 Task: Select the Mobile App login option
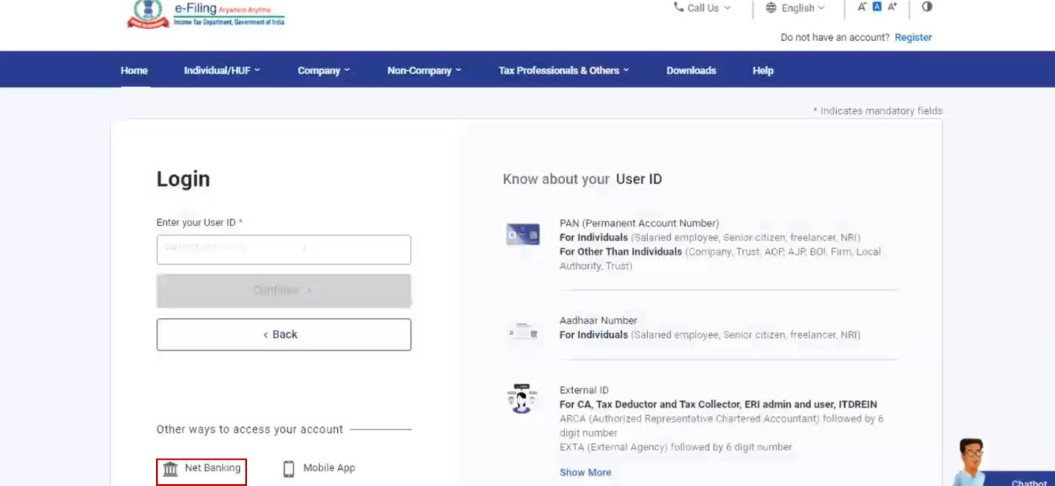(x=319, y=468)
